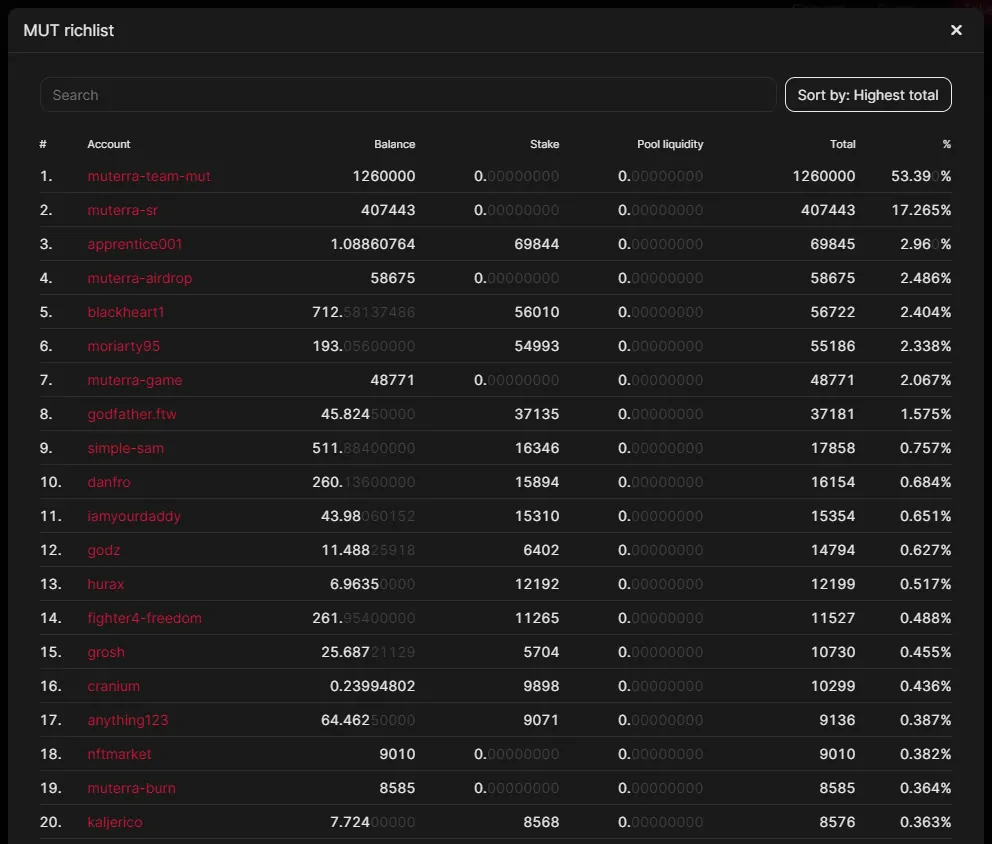This screenshot has width=992, height=844.
Task: Click the percentage 2.067%
Action: pos(926,380)
